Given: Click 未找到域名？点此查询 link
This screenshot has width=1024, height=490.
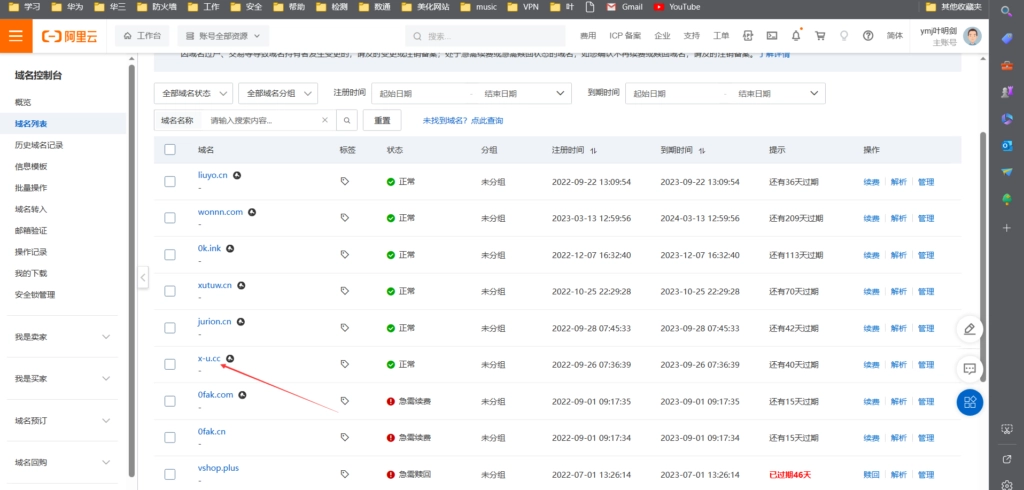Looking at the screenshot, I should [463, 121].
